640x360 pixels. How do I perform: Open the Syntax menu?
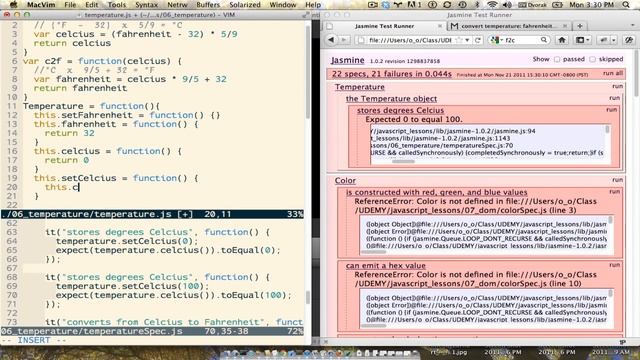click(147, 5)
